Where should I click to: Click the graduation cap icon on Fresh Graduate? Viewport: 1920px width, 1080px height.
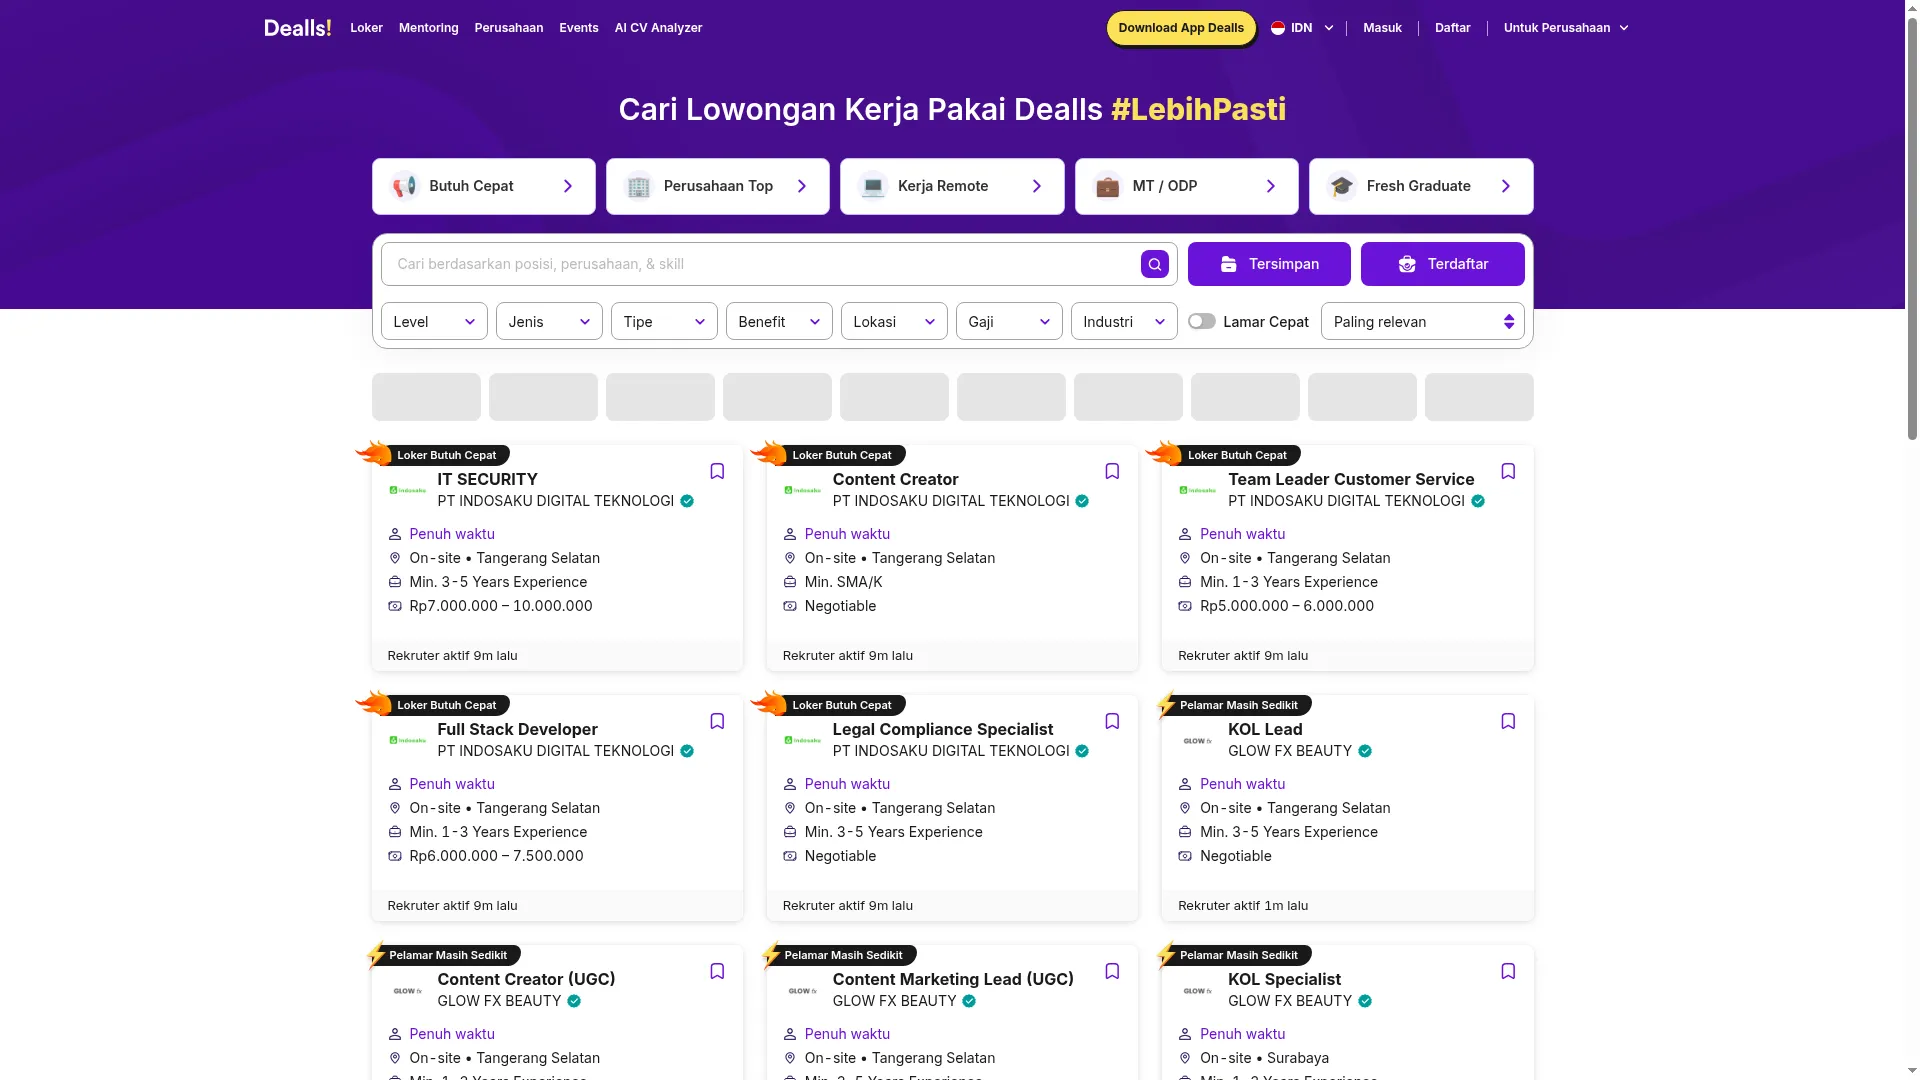[x=1341, y=186]
